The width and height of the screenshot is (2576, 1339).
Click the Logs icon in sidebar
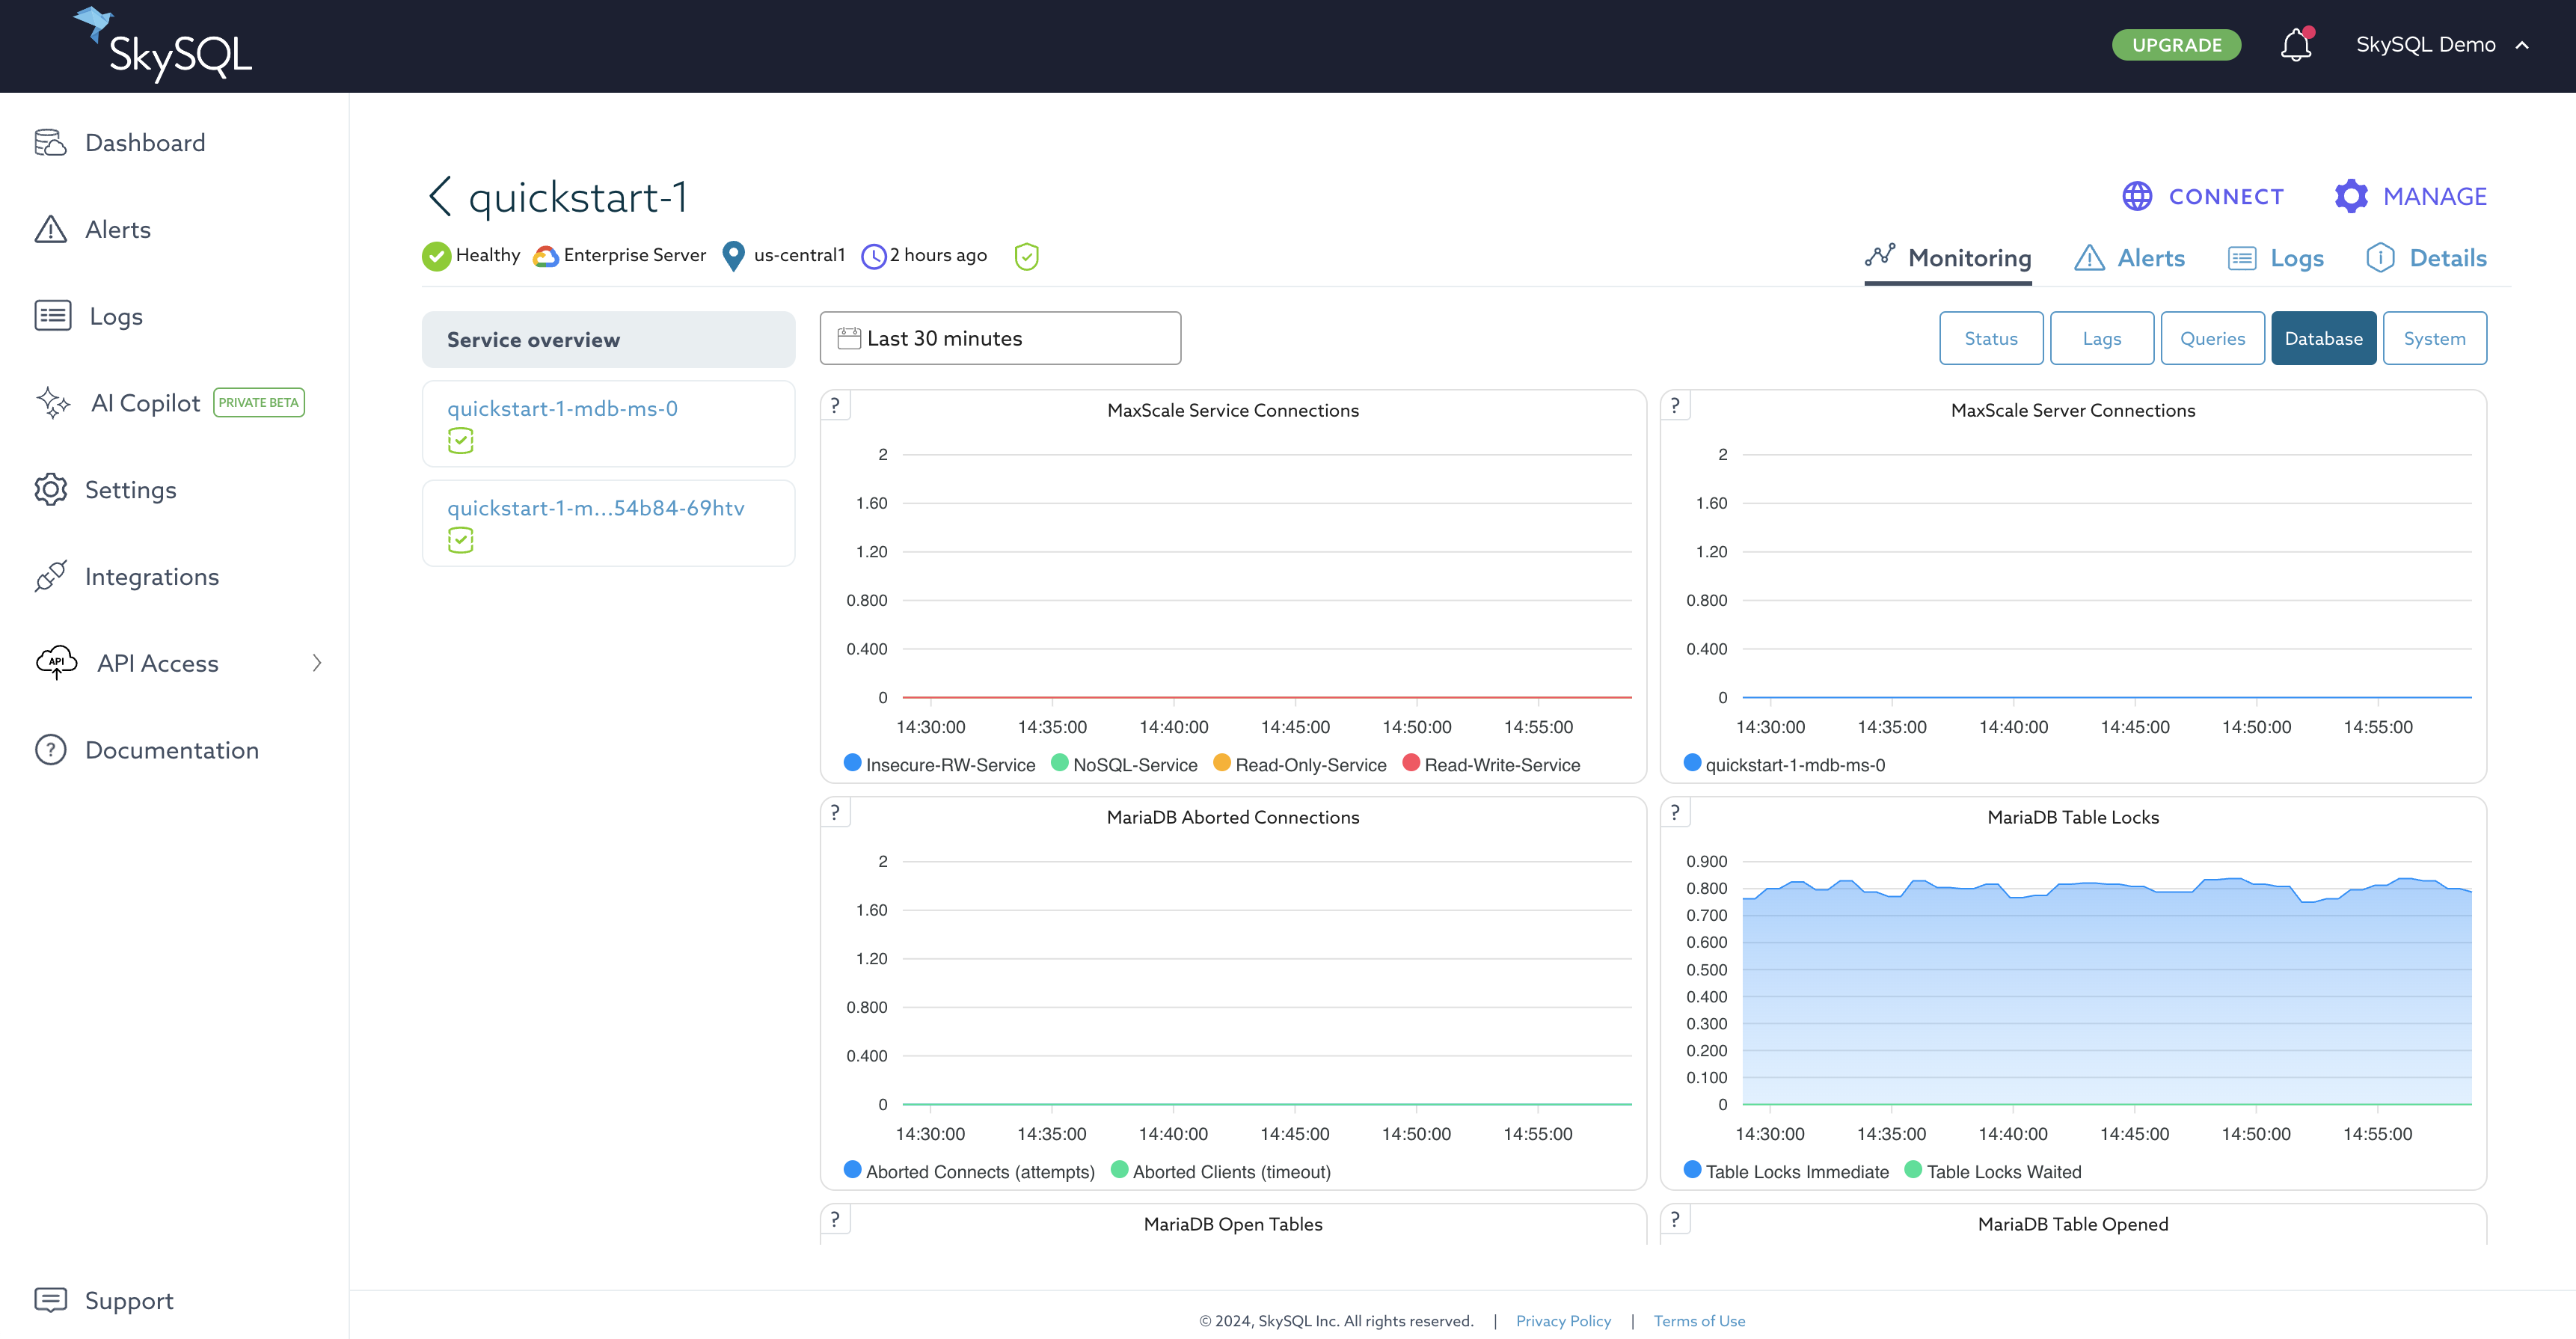(52, 316)
